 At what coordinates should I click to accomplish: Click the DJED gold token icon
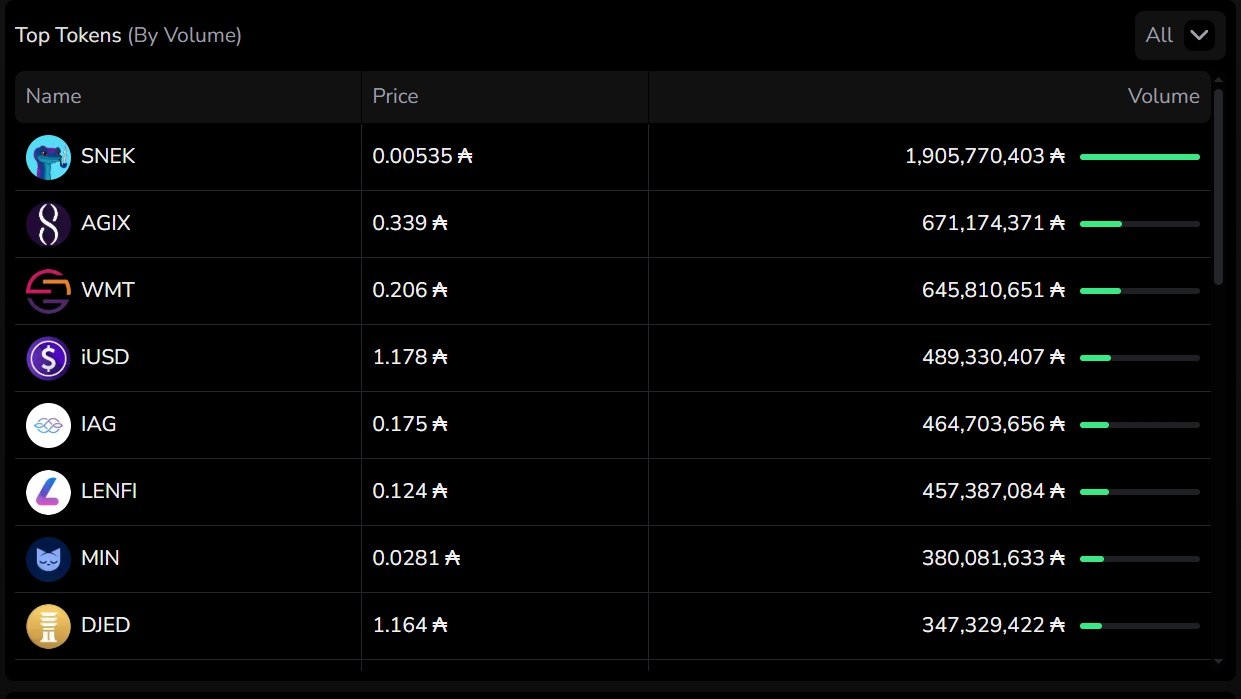point(48,626)
